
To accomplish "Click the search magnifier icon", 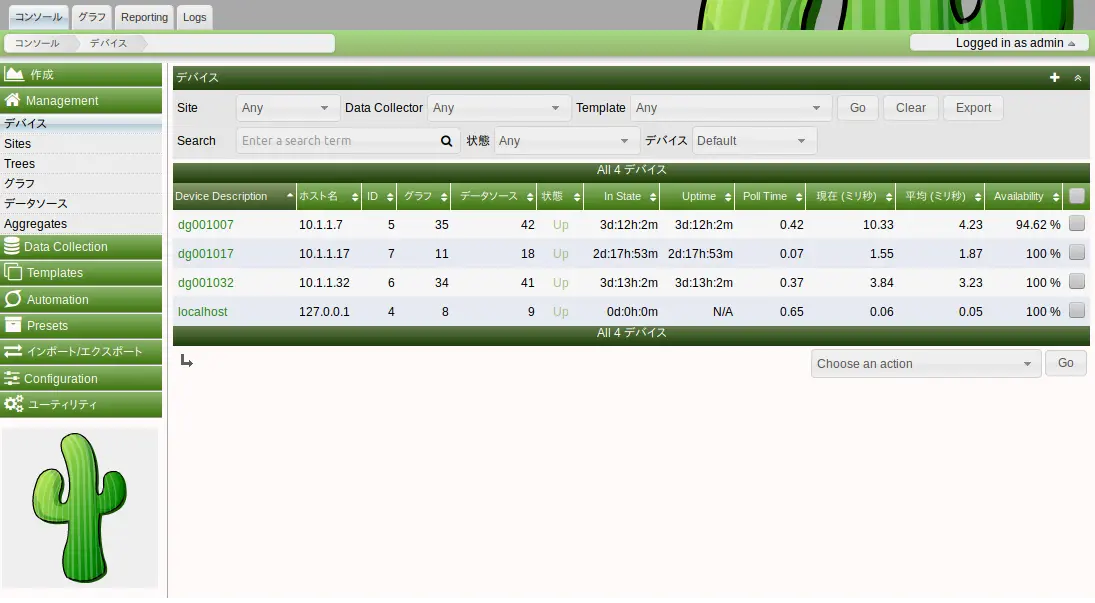I will pos(447,141).
